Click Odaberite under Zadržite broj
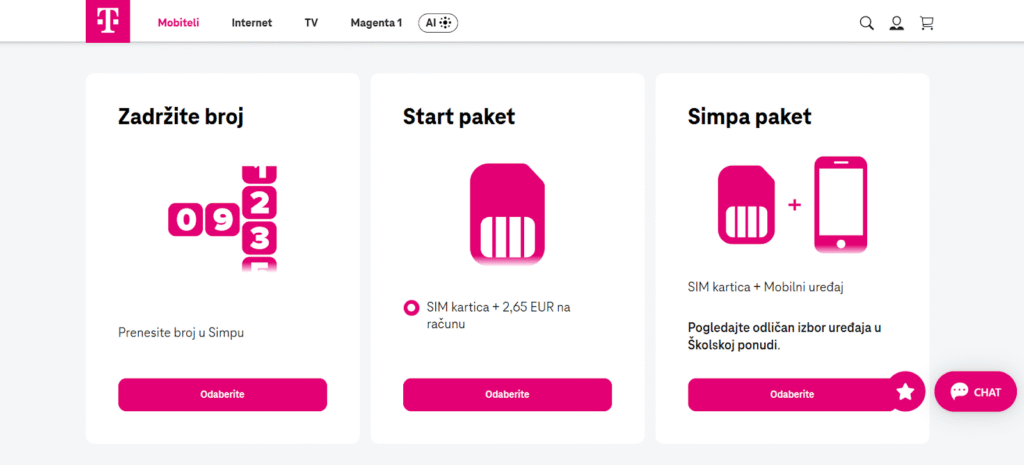This screenshot has height=465, width=1024. click(223, 394)
